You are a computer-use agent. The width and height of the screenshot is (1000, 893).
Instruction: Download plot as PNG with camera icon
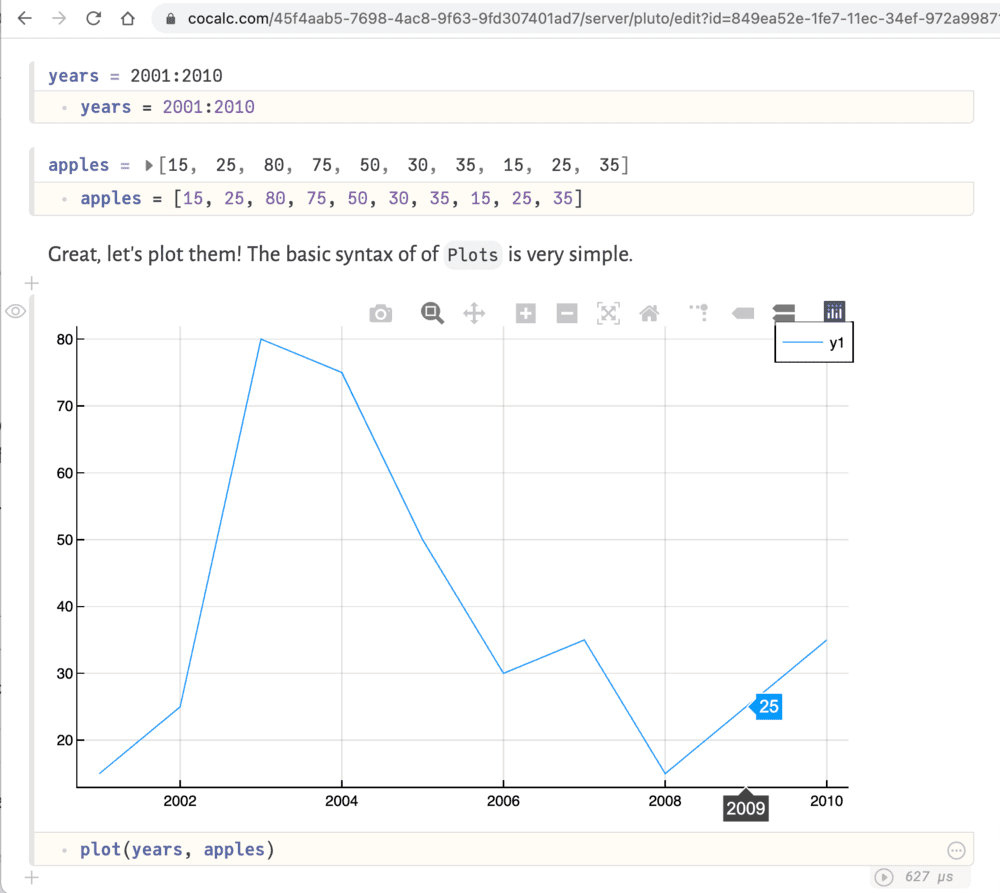[x=380, y=314]
